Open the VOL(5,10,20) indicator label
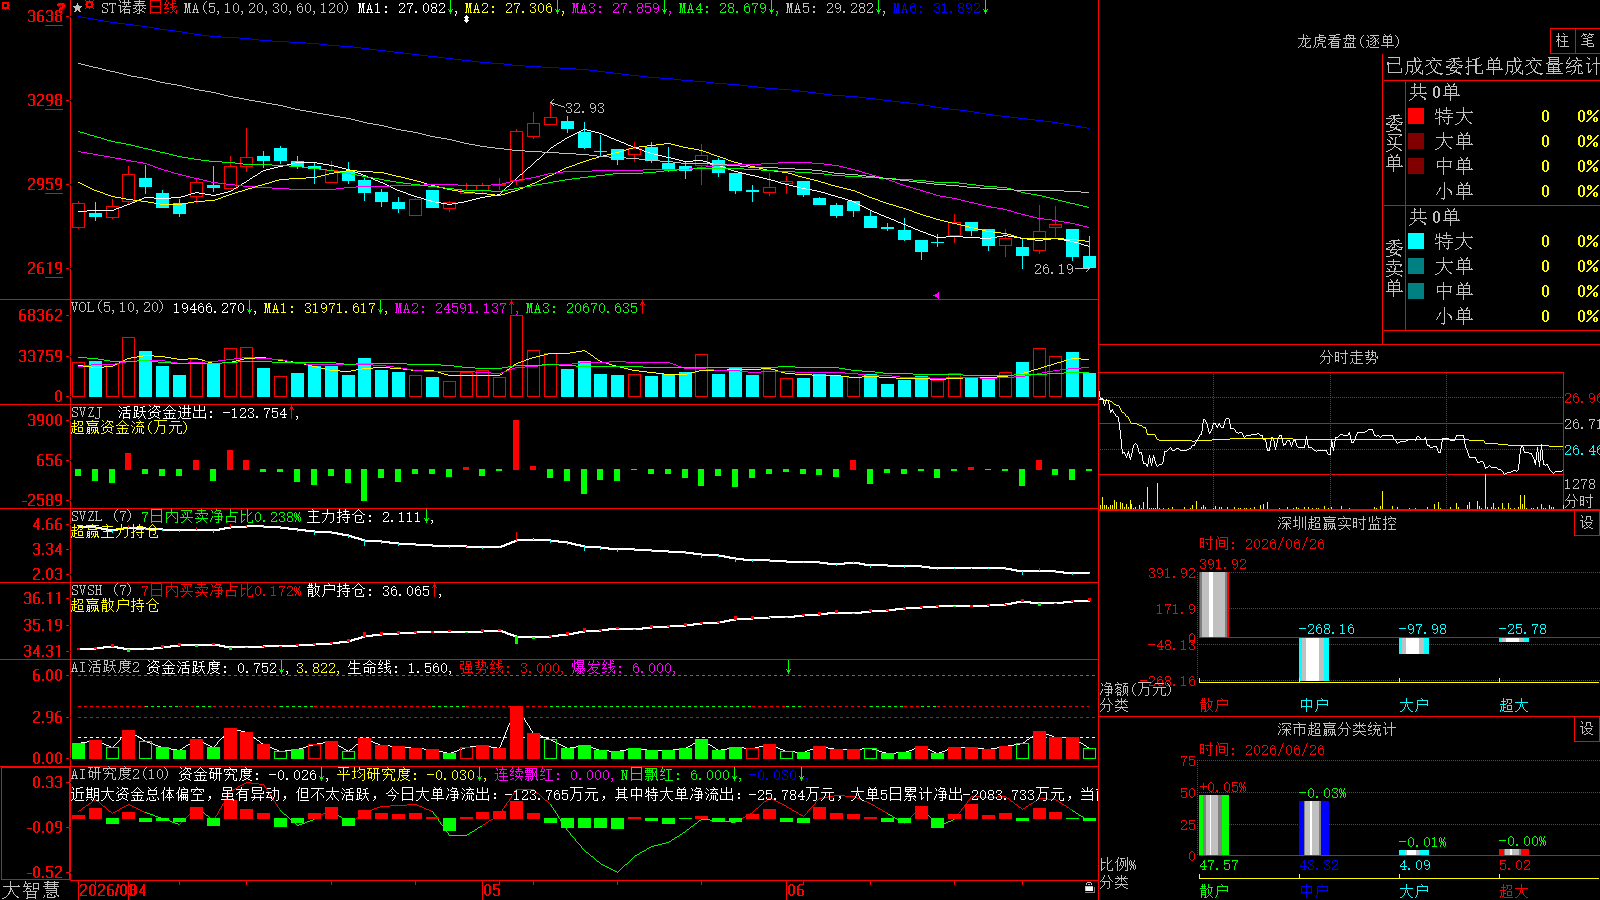The width and height of the screenshot is (1600, 900). click(117, 308)
